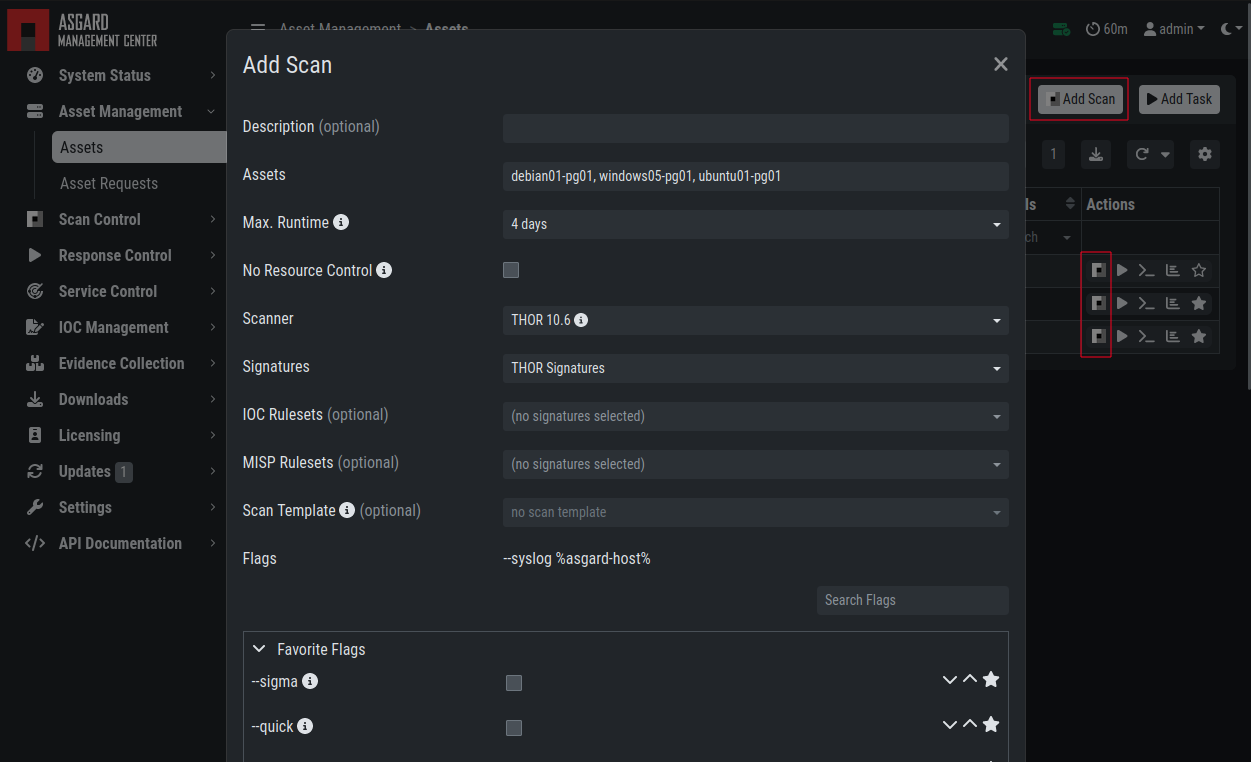Expand System Status in sidebar
The width and height of the screenshot is (1251, 762).
(120, 75)
